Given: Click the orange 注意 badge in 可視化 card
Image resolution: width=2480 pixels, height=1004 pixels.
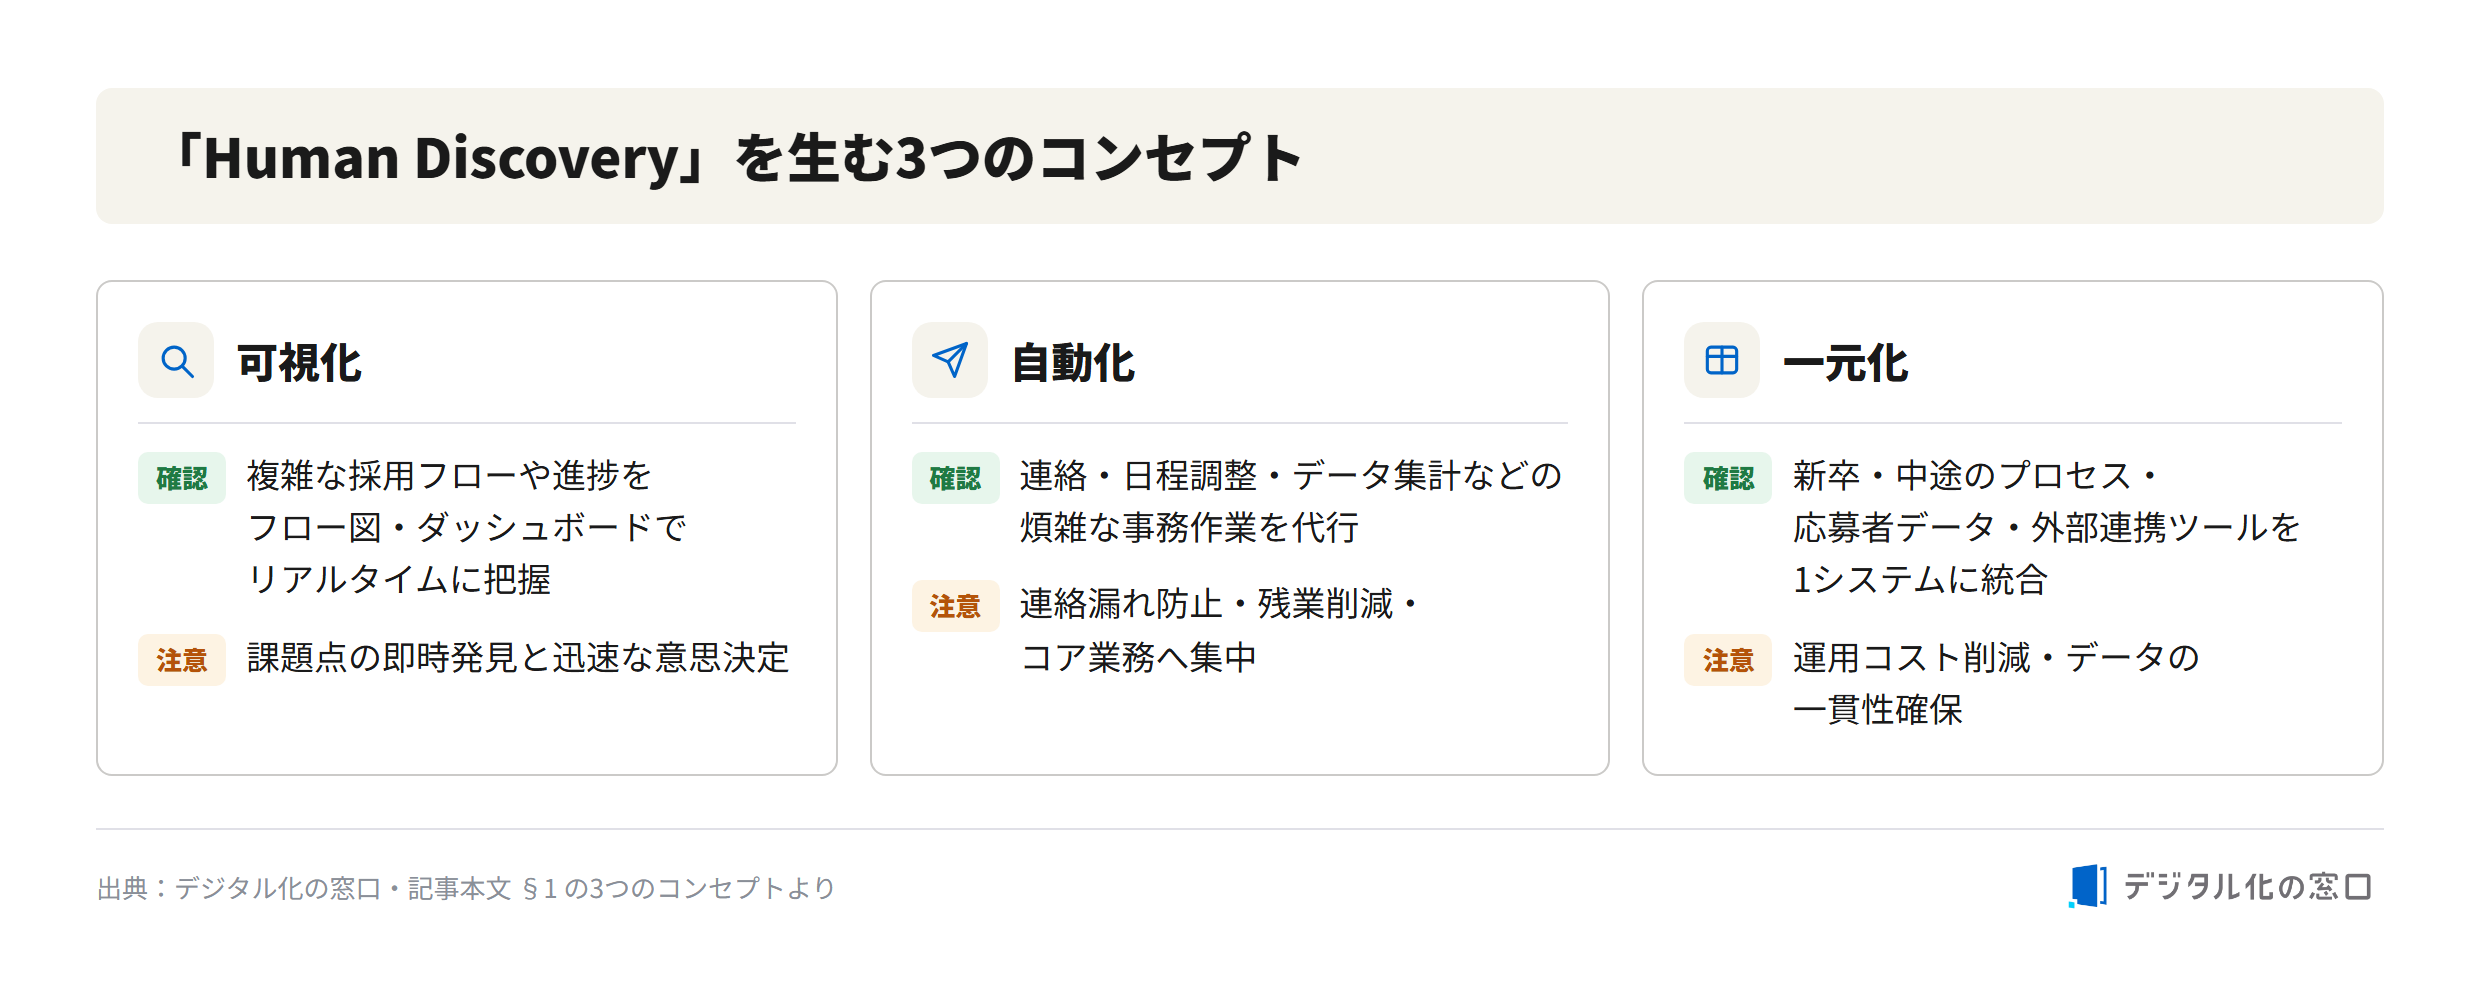Looking at the screenshot, I should [182, 660].
